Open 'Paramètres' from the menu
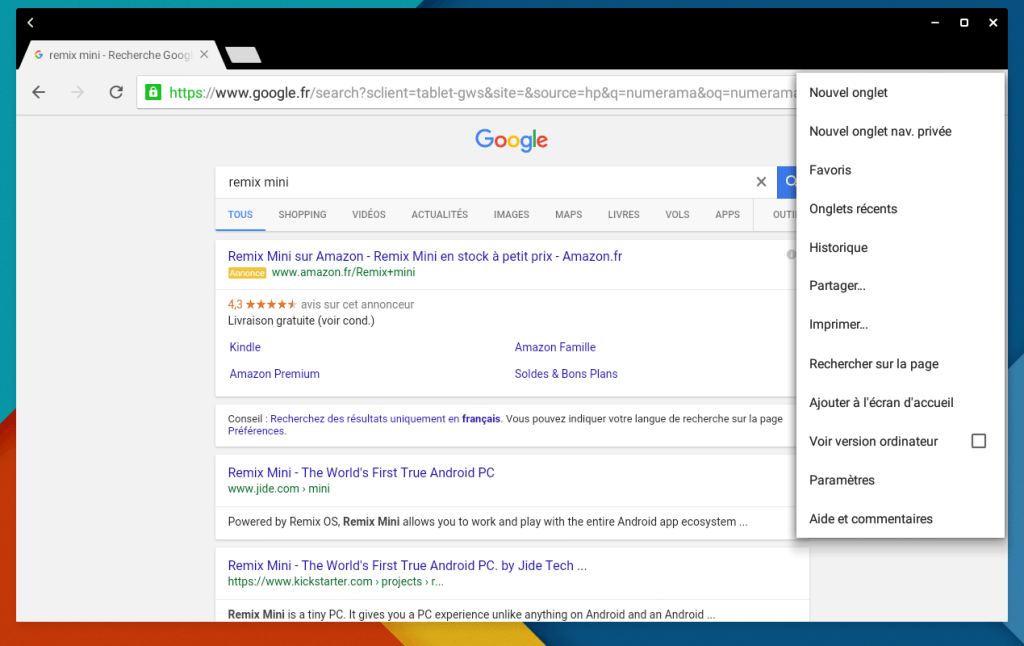1024x646 pixels. 900,480
